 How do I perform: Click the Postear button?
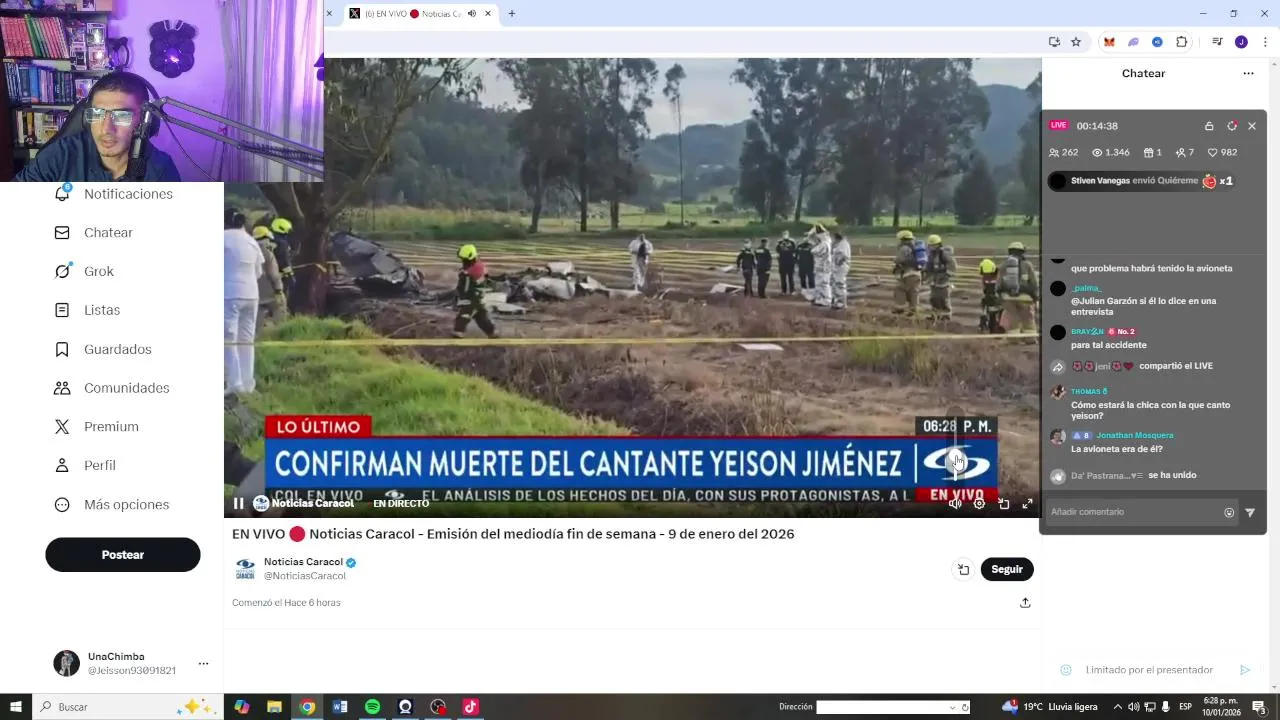123,555
